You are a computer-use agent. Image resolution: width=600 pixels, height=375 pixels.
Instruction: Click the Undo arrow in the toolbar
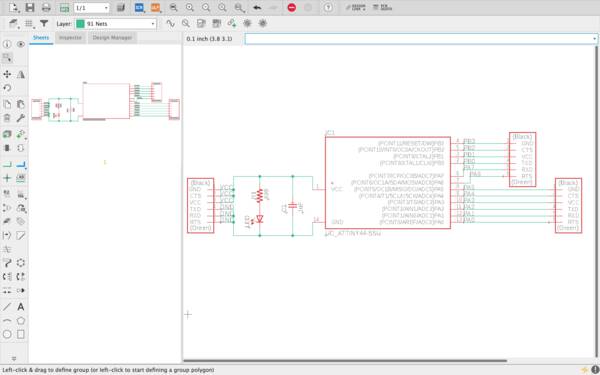pyautogui.click(x=257, y=7)
